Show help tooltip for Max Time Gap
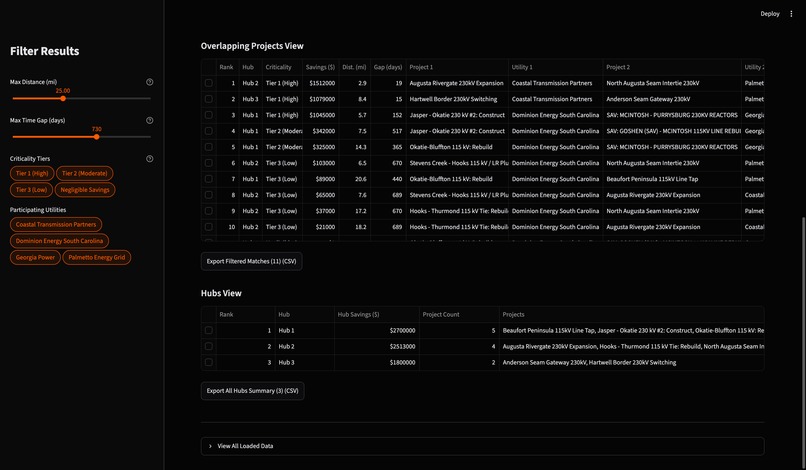This screenshot has height=470, width=806. (x=150, y=120)
